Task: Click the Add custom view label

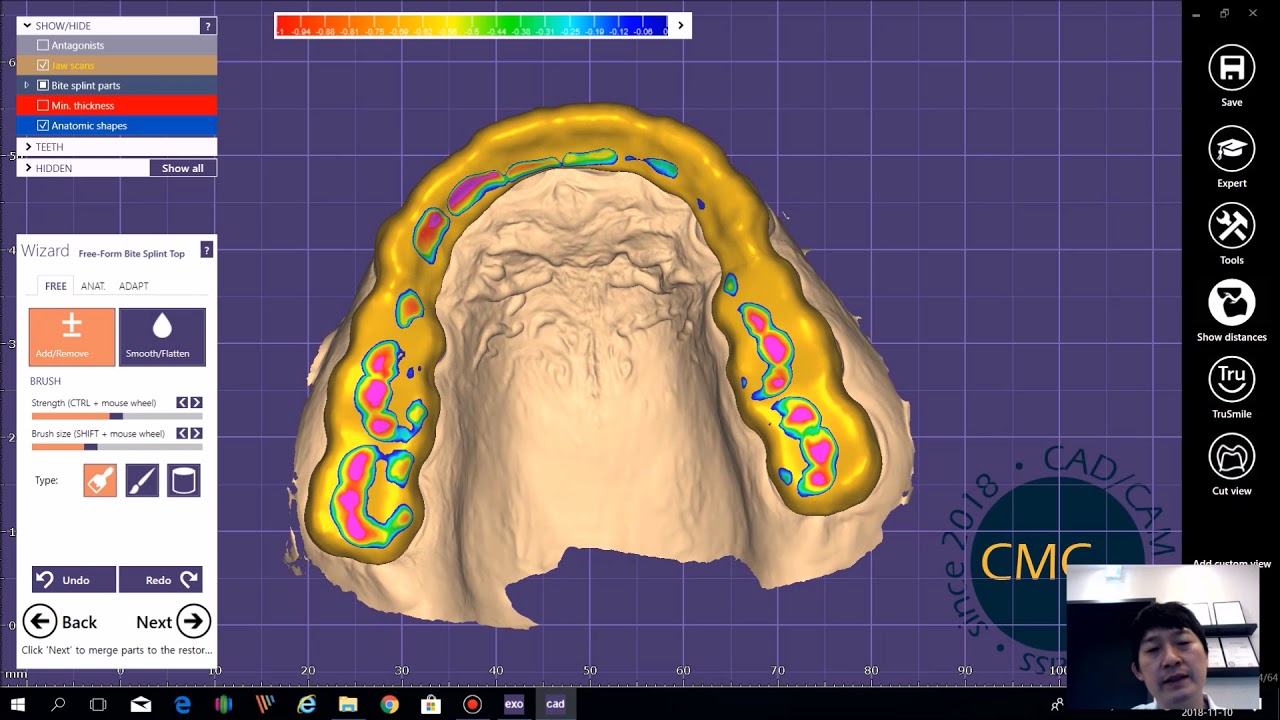Action: tap(1231, 564)
